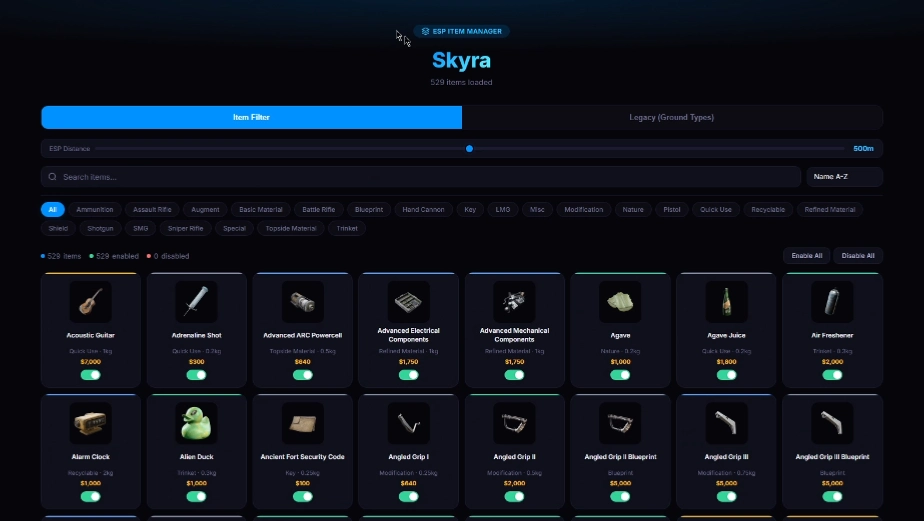Filter items by Special chip
The height and width of the screenshot is (521, 924).
coord(234,228)
